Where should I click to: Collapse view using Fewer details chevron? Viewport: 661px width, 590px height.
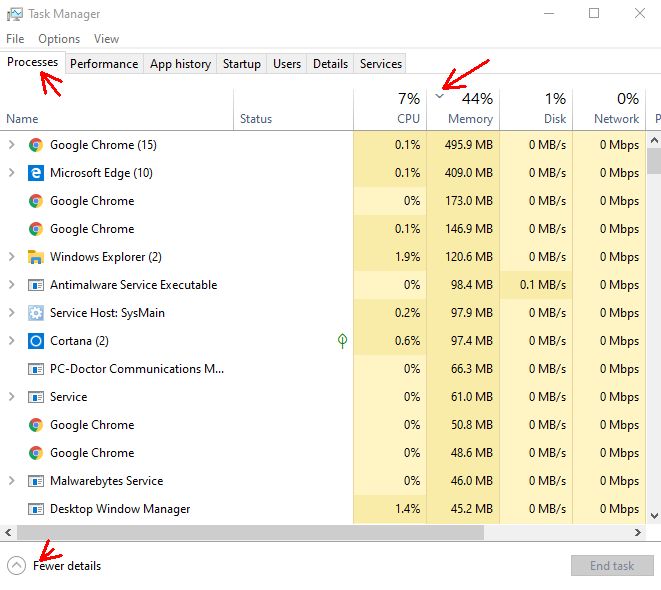pos(16,566)
